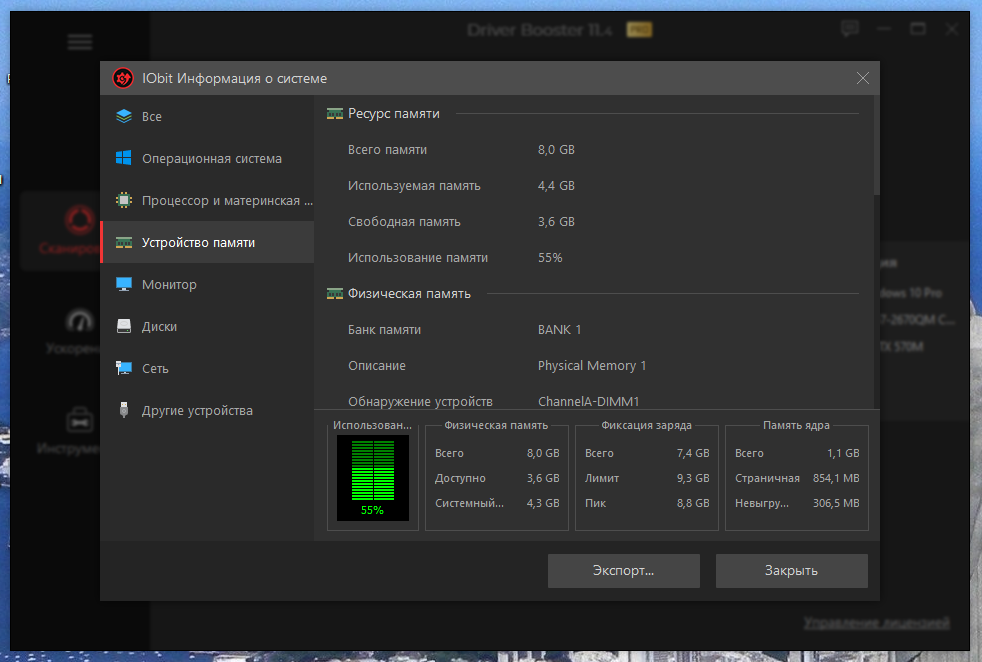Click the monitor icon in sidebar
Screen dimensions: 982x662
pyautogui.click(x=124, y=284)
